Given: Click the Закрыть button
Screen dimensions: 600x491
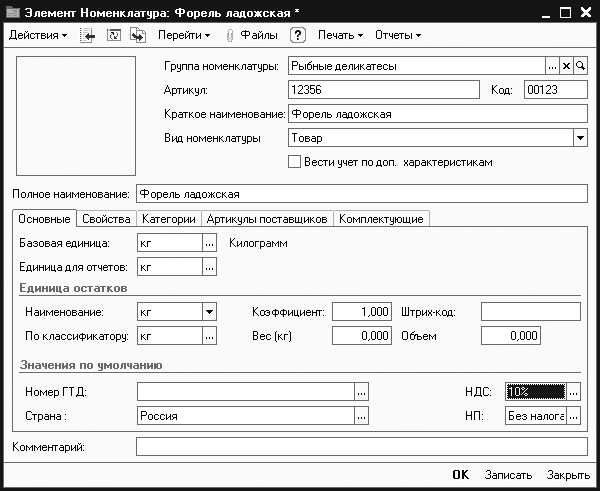Looking at the screenshot, I should pos(568,475).
